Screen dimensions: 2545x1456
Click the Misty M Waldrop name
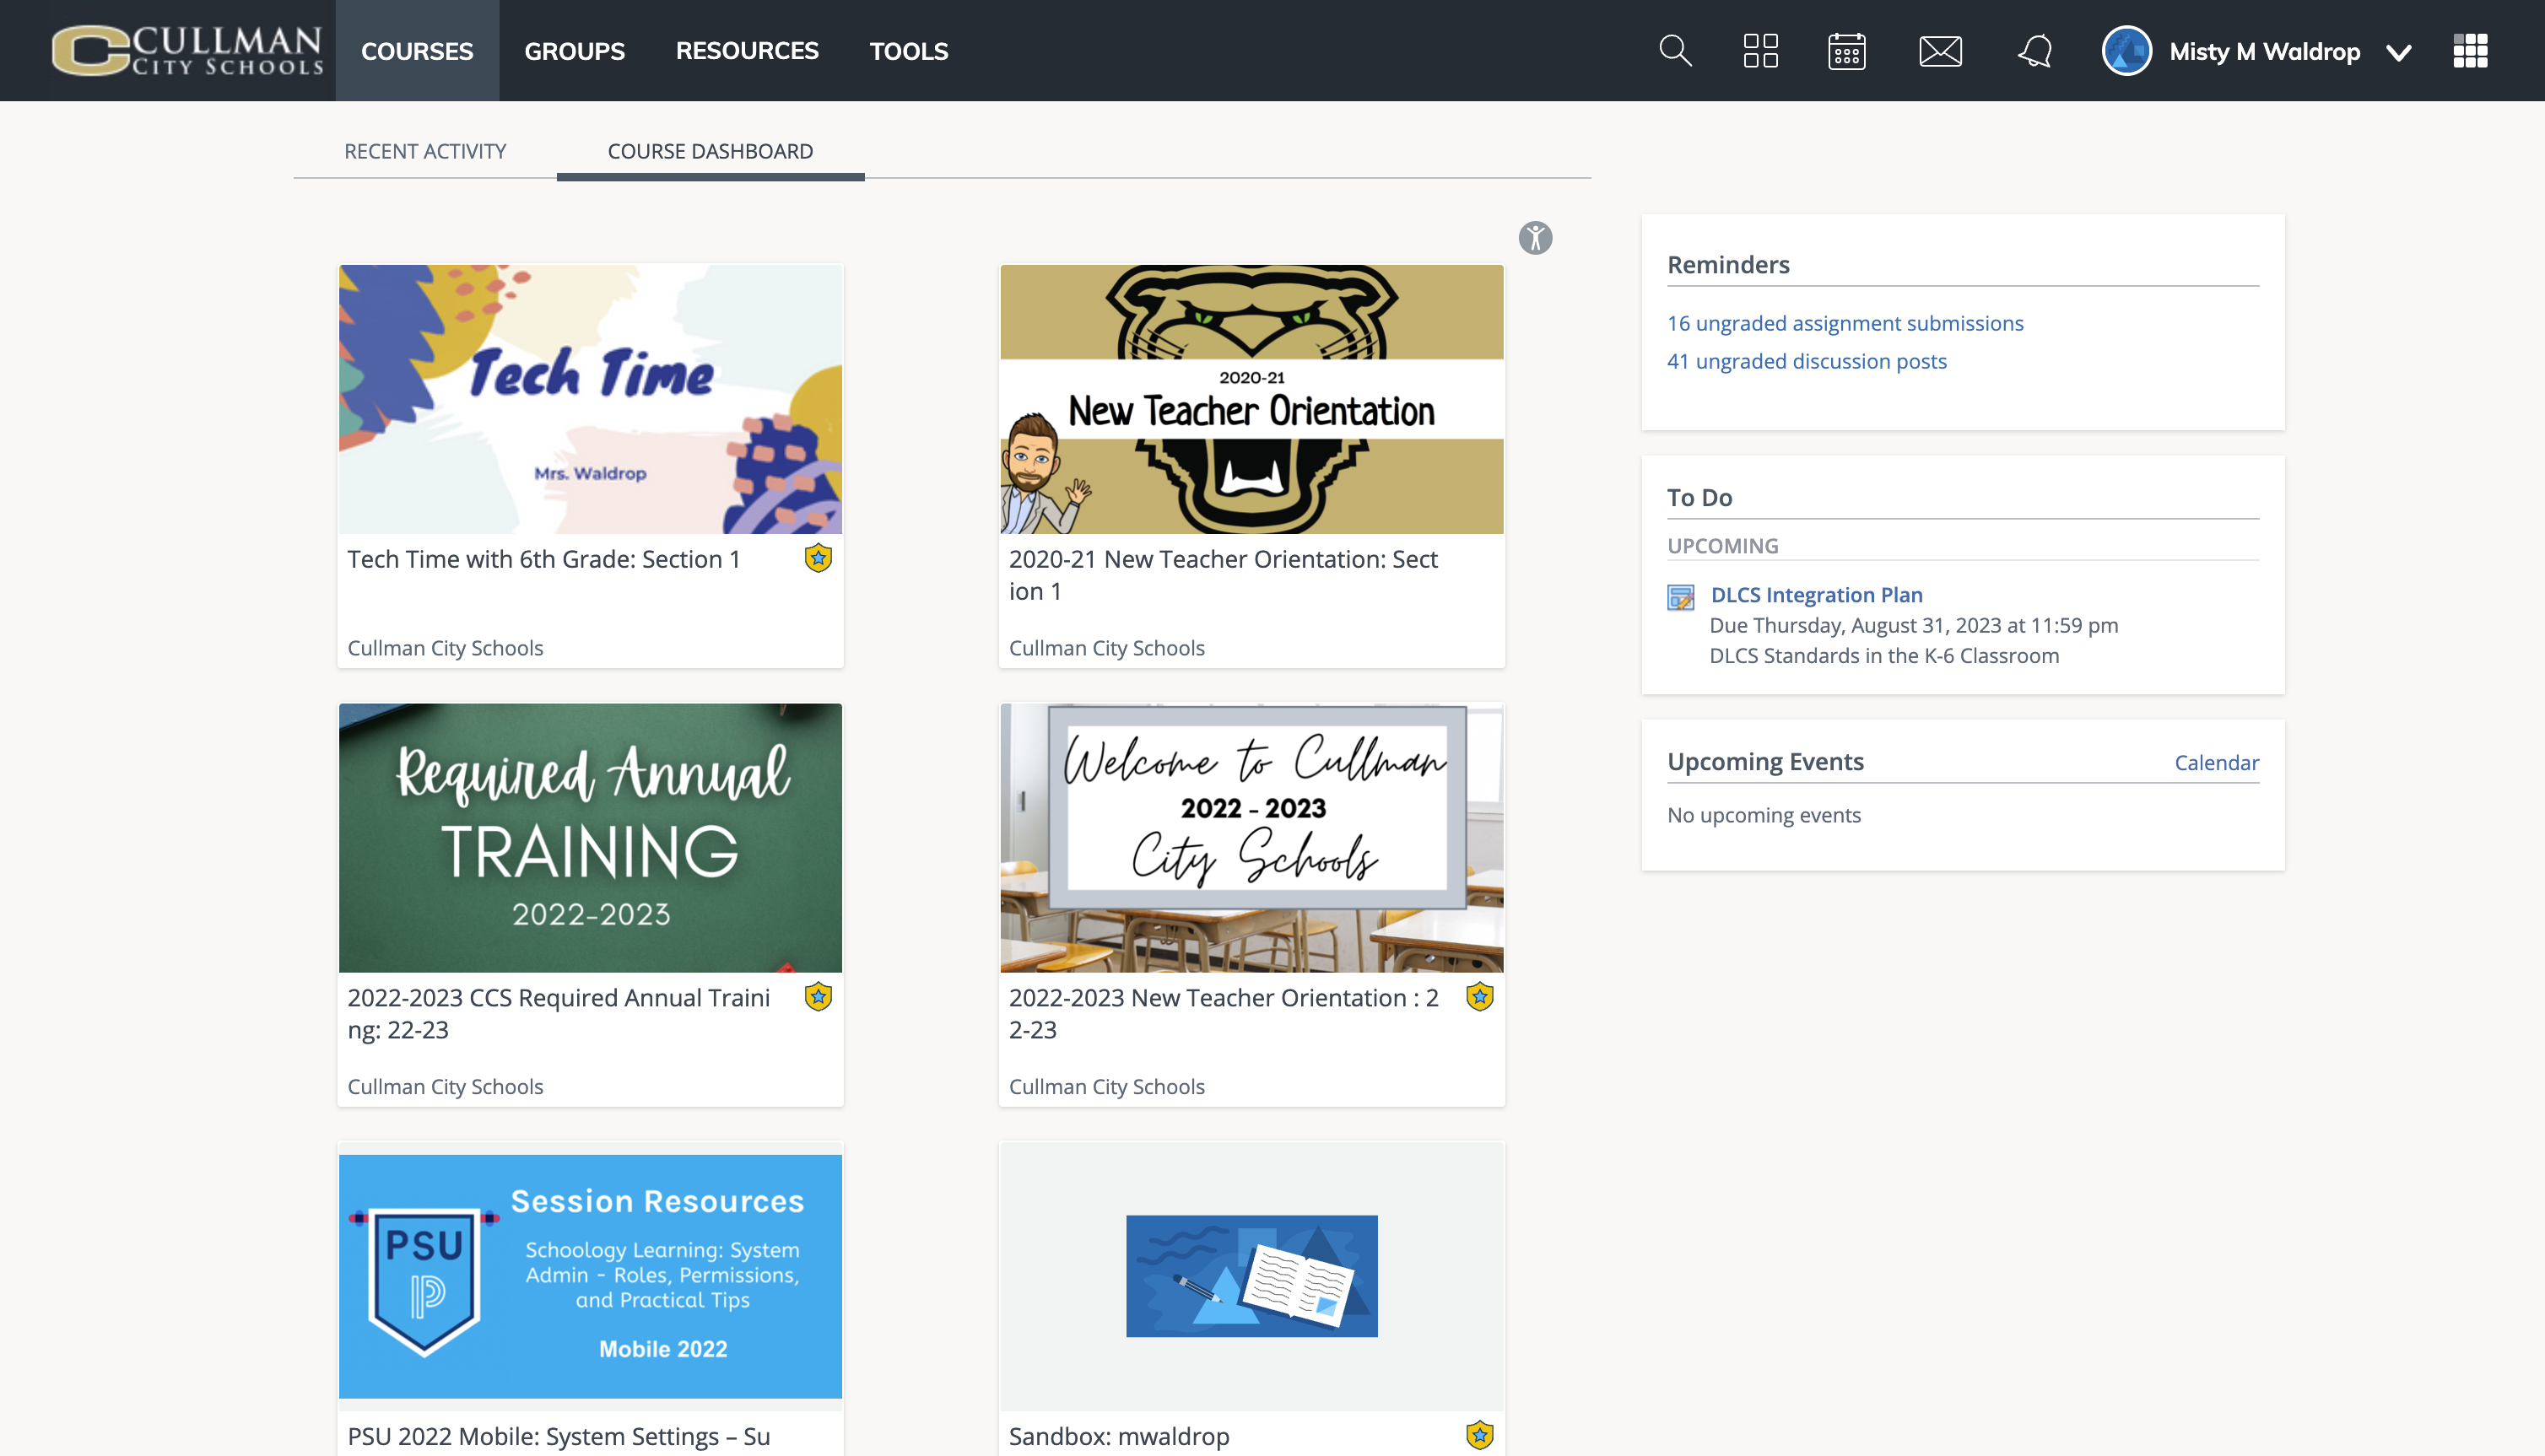pos(2264,51)
